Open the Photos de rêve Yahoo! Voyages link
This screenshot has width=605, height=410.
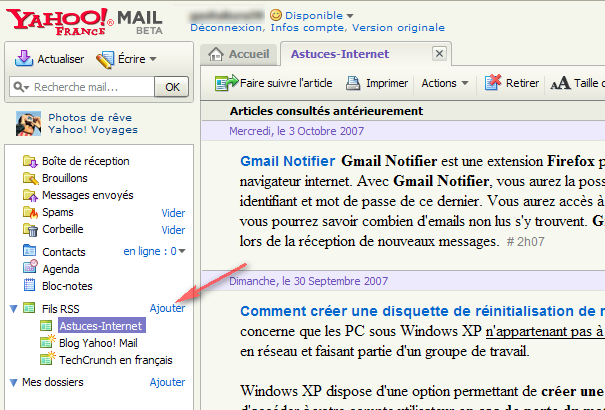tap(93, 123)
